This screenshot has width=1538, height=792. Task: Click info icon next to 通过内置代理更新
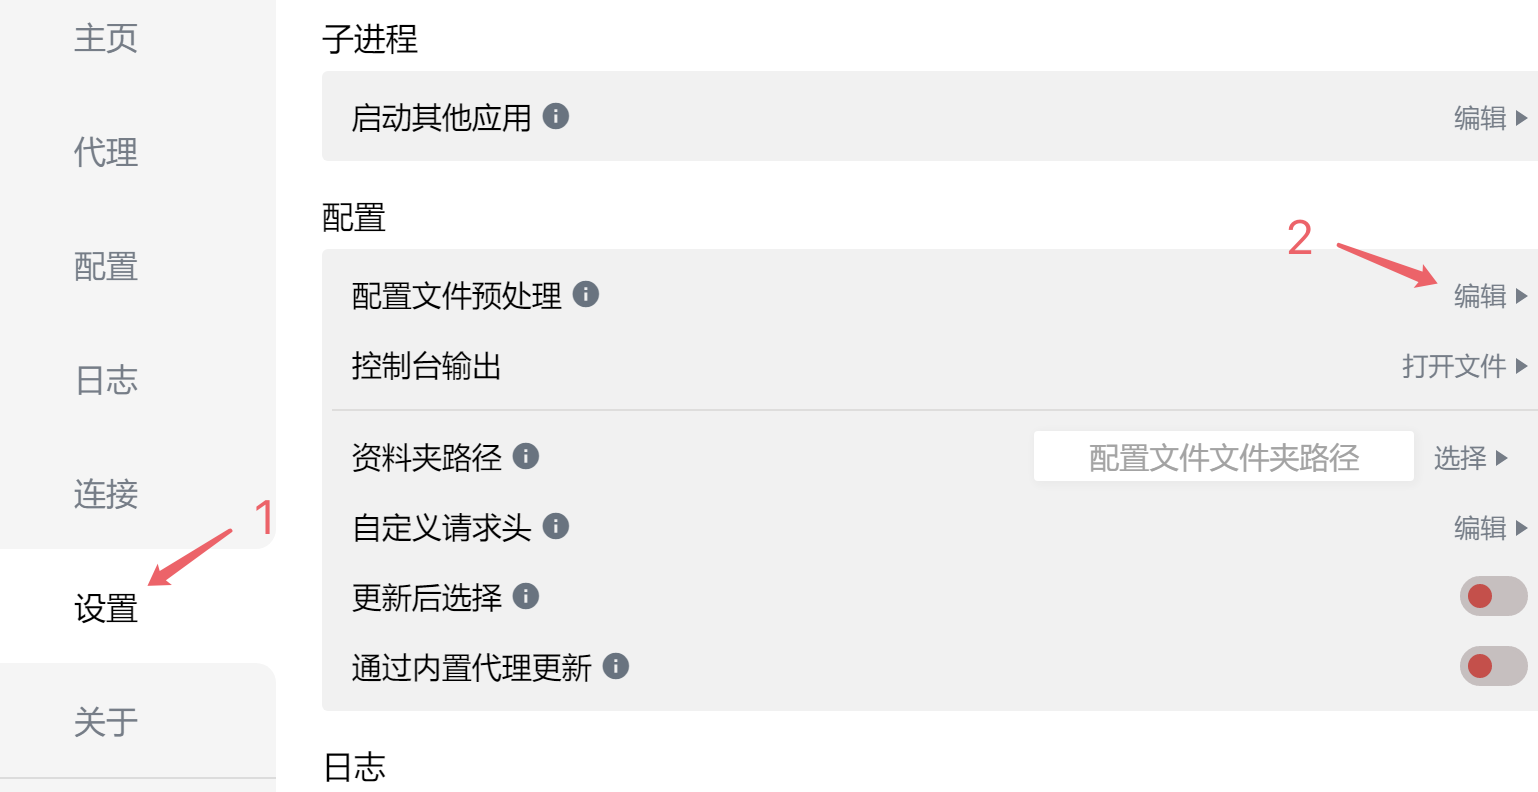click(616, 666)
